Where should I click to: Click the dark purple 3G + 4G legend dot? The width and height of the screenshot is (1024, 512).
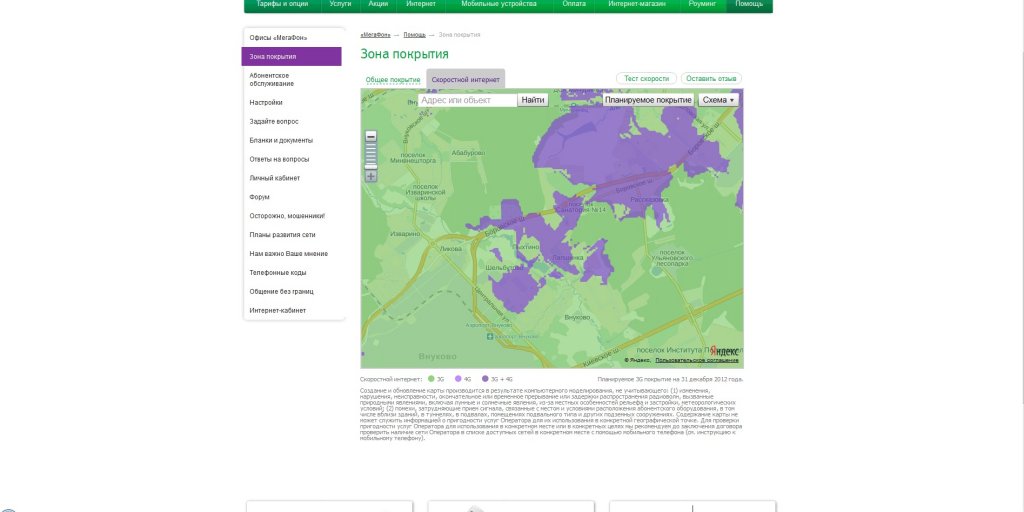485,379
